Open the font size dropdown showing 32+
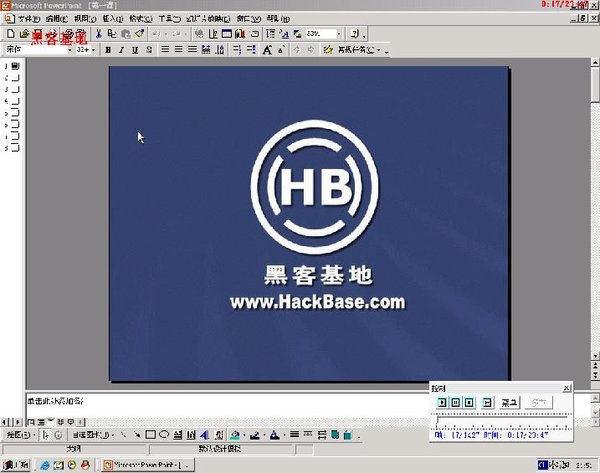 pos(93,50)
